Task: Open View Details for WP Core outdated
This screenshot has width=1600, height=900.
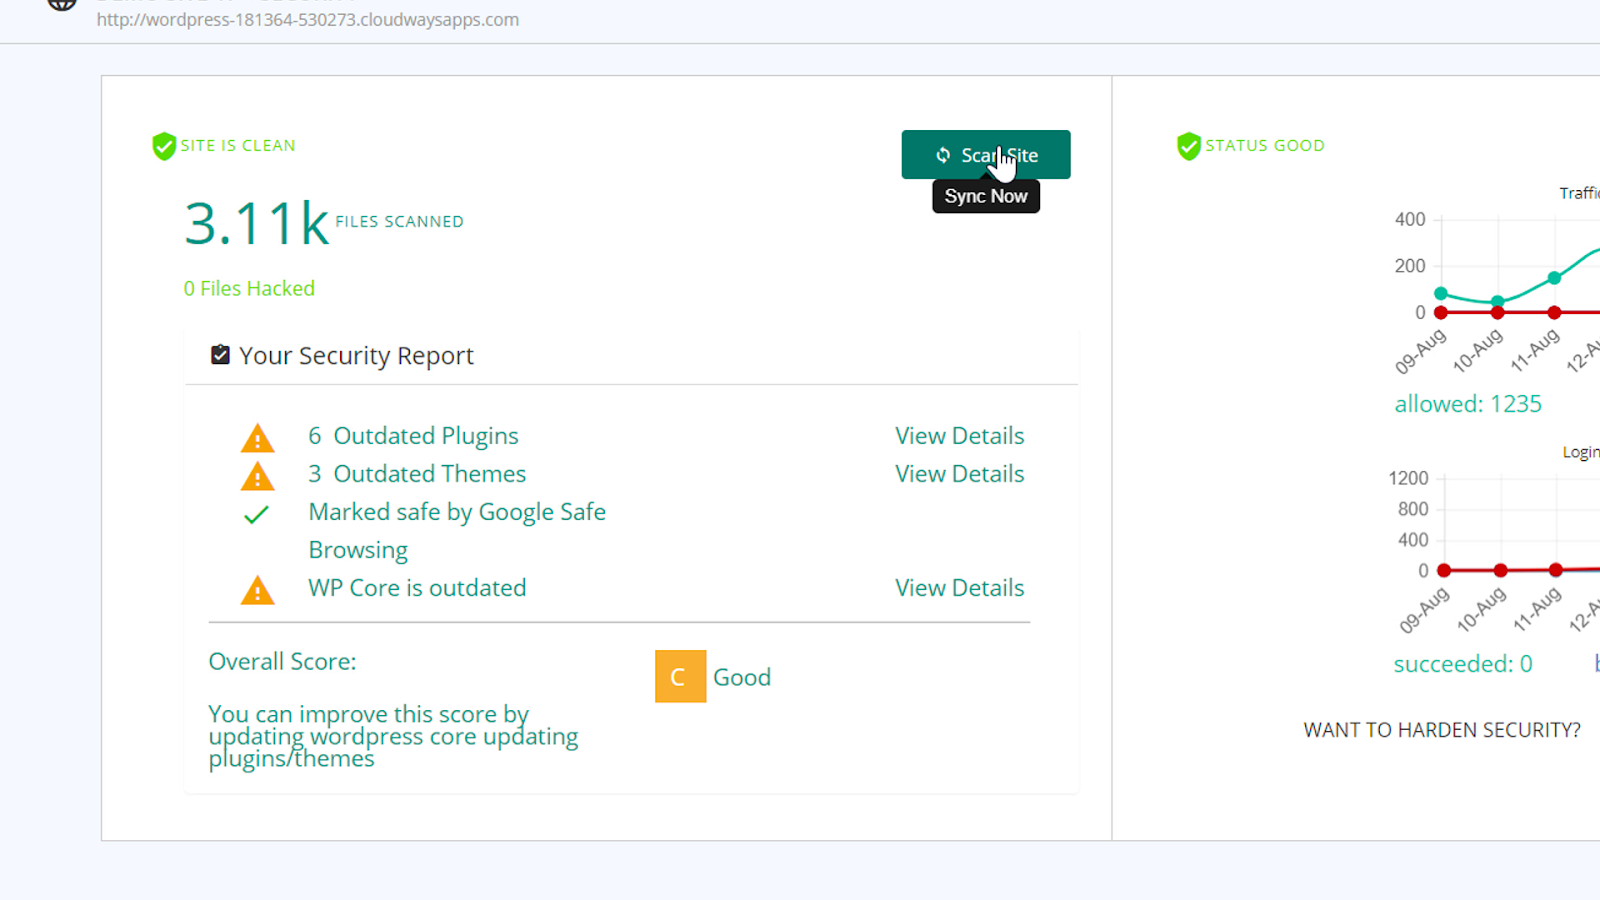Action: [959, 588]
